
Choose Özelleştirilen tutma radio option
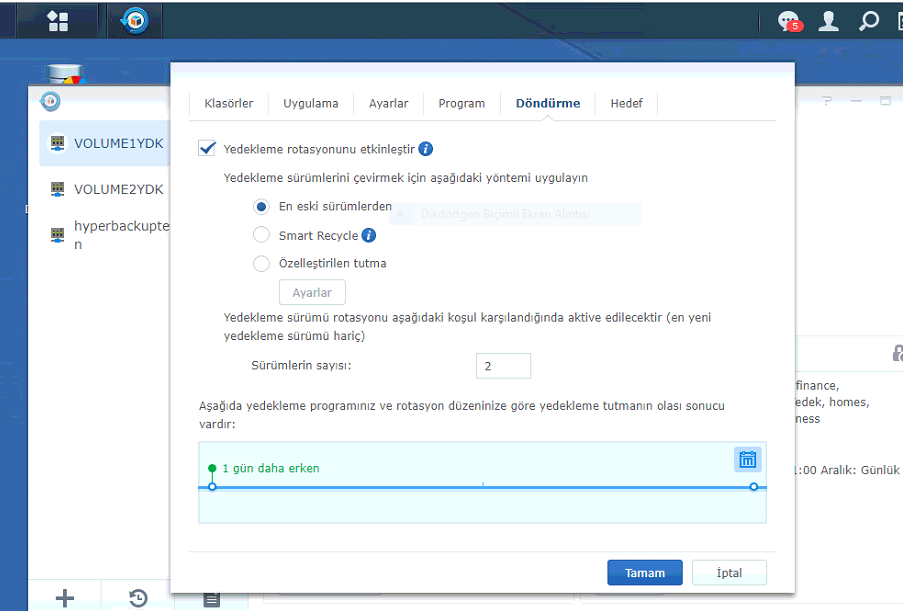tap(261, 264)
